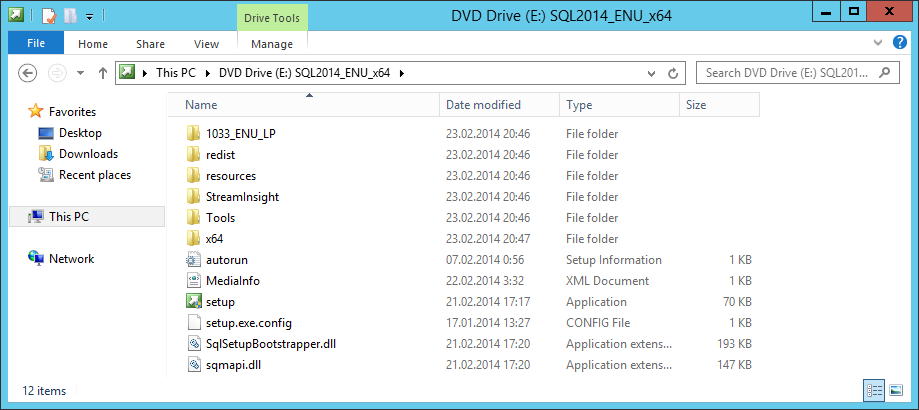Select the SqlSetupBootstrapper.dll file
The image size is (919, 410).
[270, 344]
